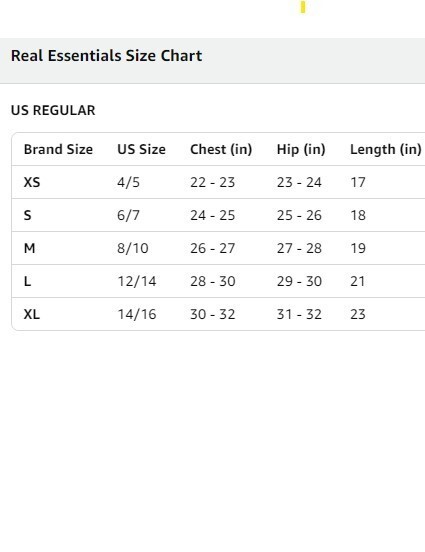Click the 22 - 23 chest measurement cell

pos(213,182)
